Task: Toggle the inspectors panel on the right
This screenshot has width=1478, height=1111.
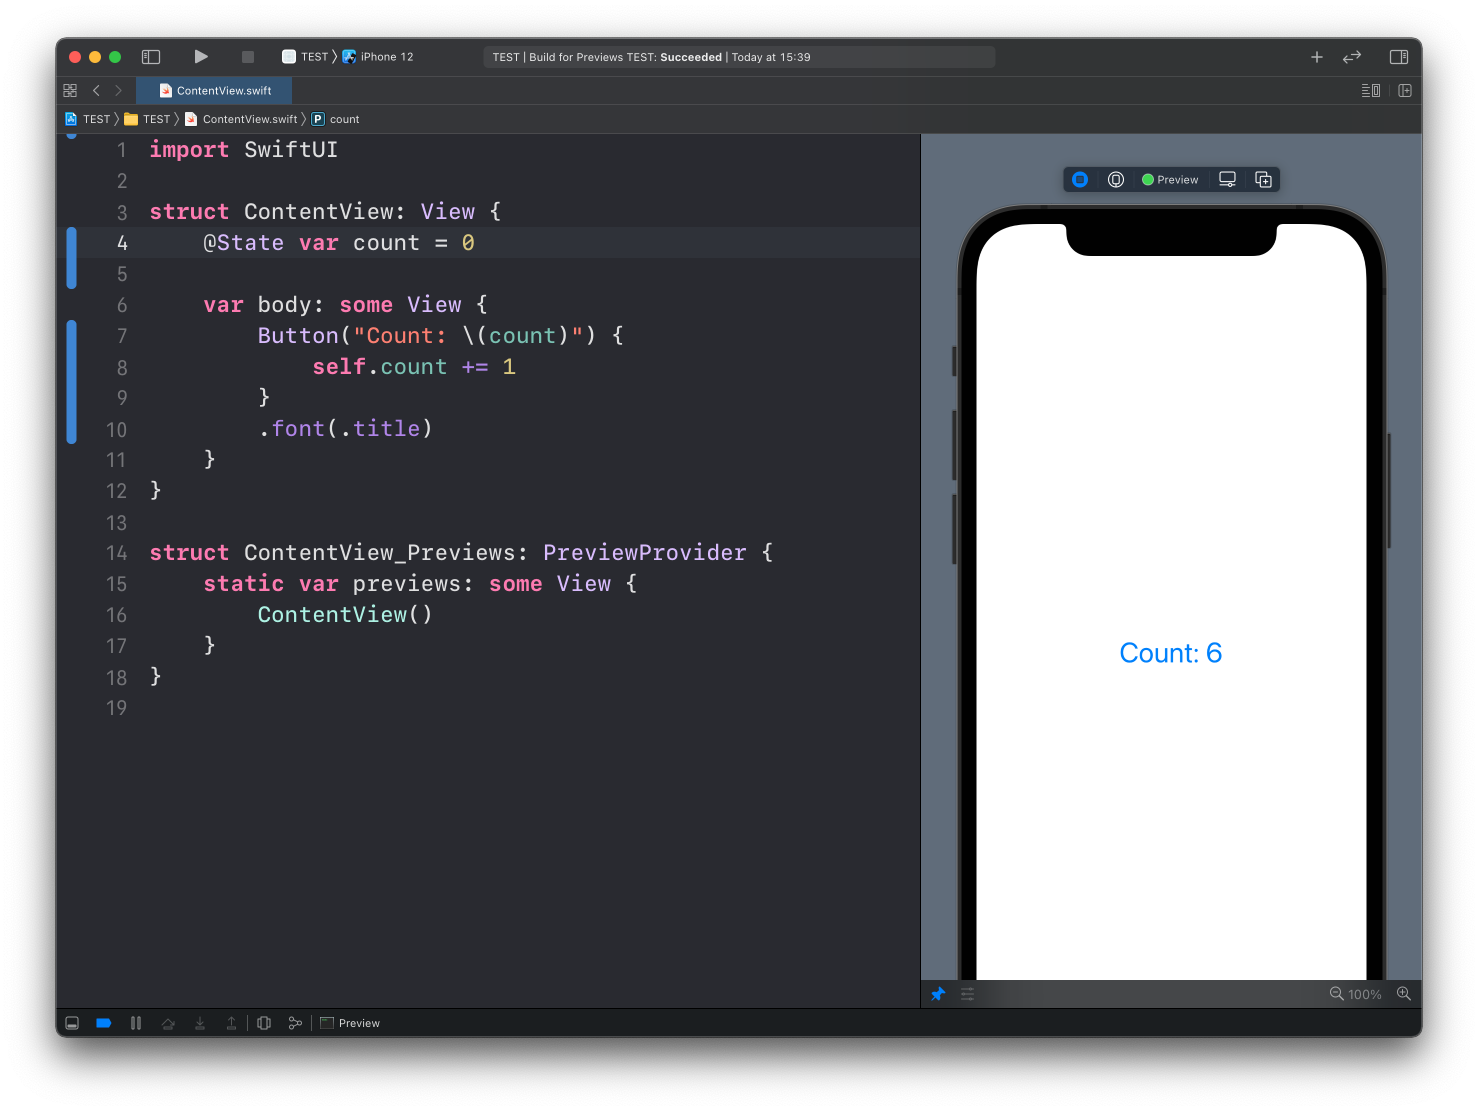Action: 1399,57
